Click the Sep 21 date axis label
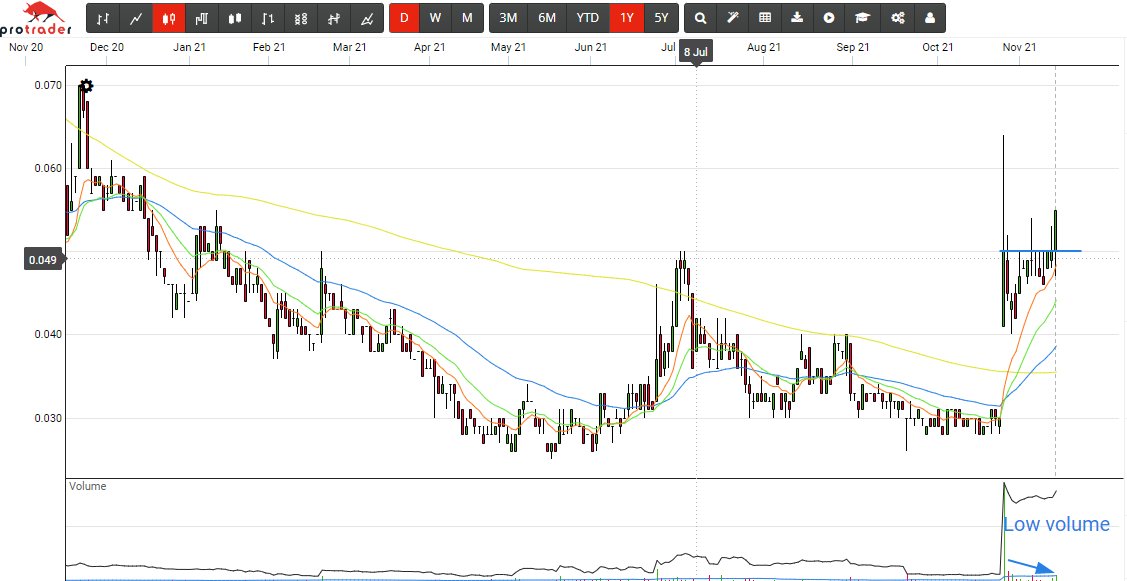Screen dimensions: 1127x581 853,47
